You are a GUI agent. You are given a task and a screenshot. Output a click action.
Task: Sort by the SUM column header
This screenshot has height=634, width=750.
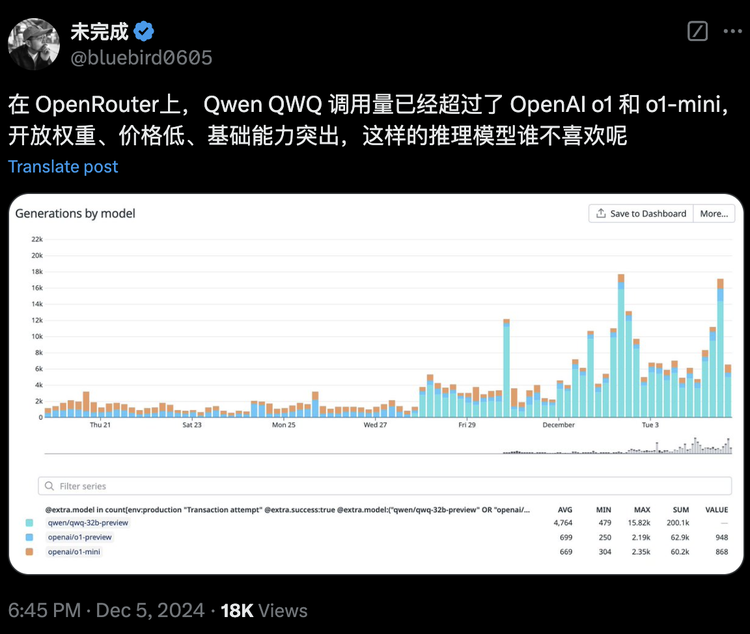pos(681,510)
